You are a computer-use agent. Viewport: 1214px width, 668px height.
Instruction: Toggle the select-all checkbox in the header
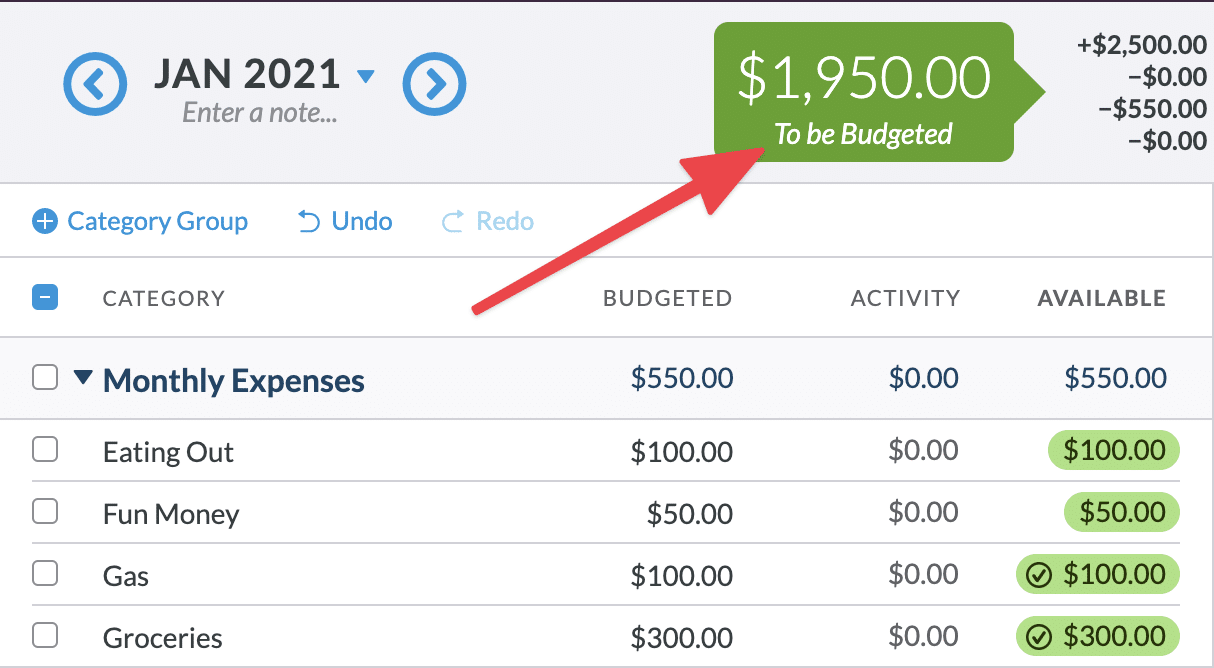coord(45,297)
